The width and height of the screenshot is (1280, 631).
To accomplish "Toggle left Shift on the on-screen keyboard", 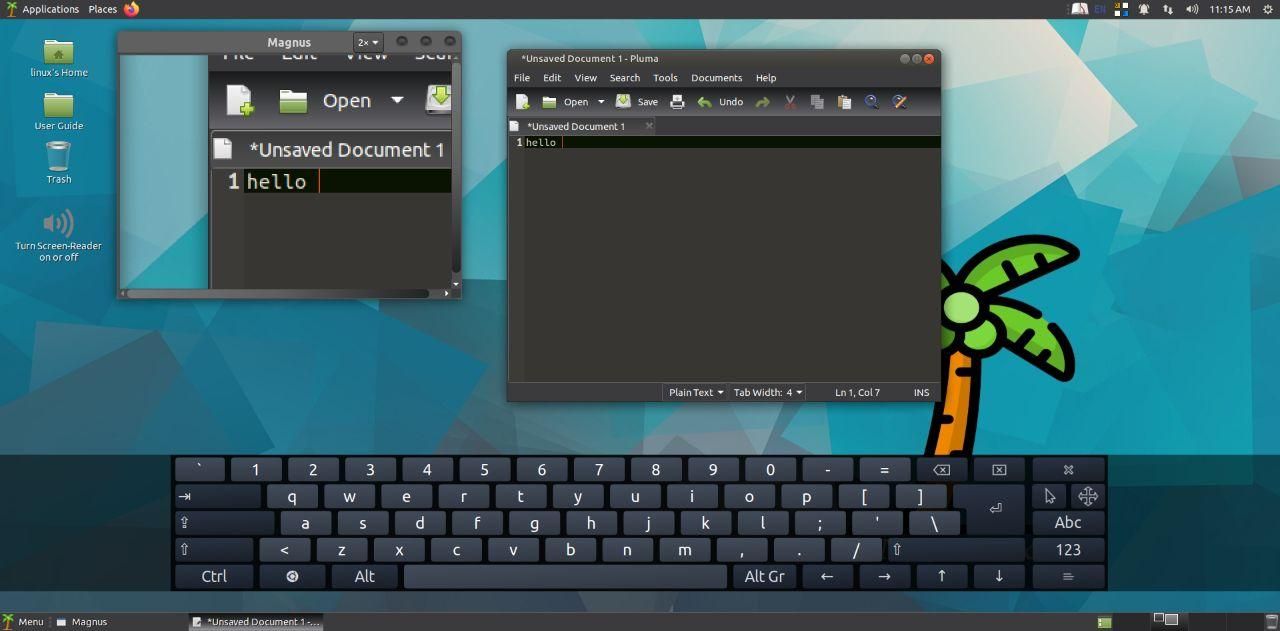I will (x=214, y=549).
